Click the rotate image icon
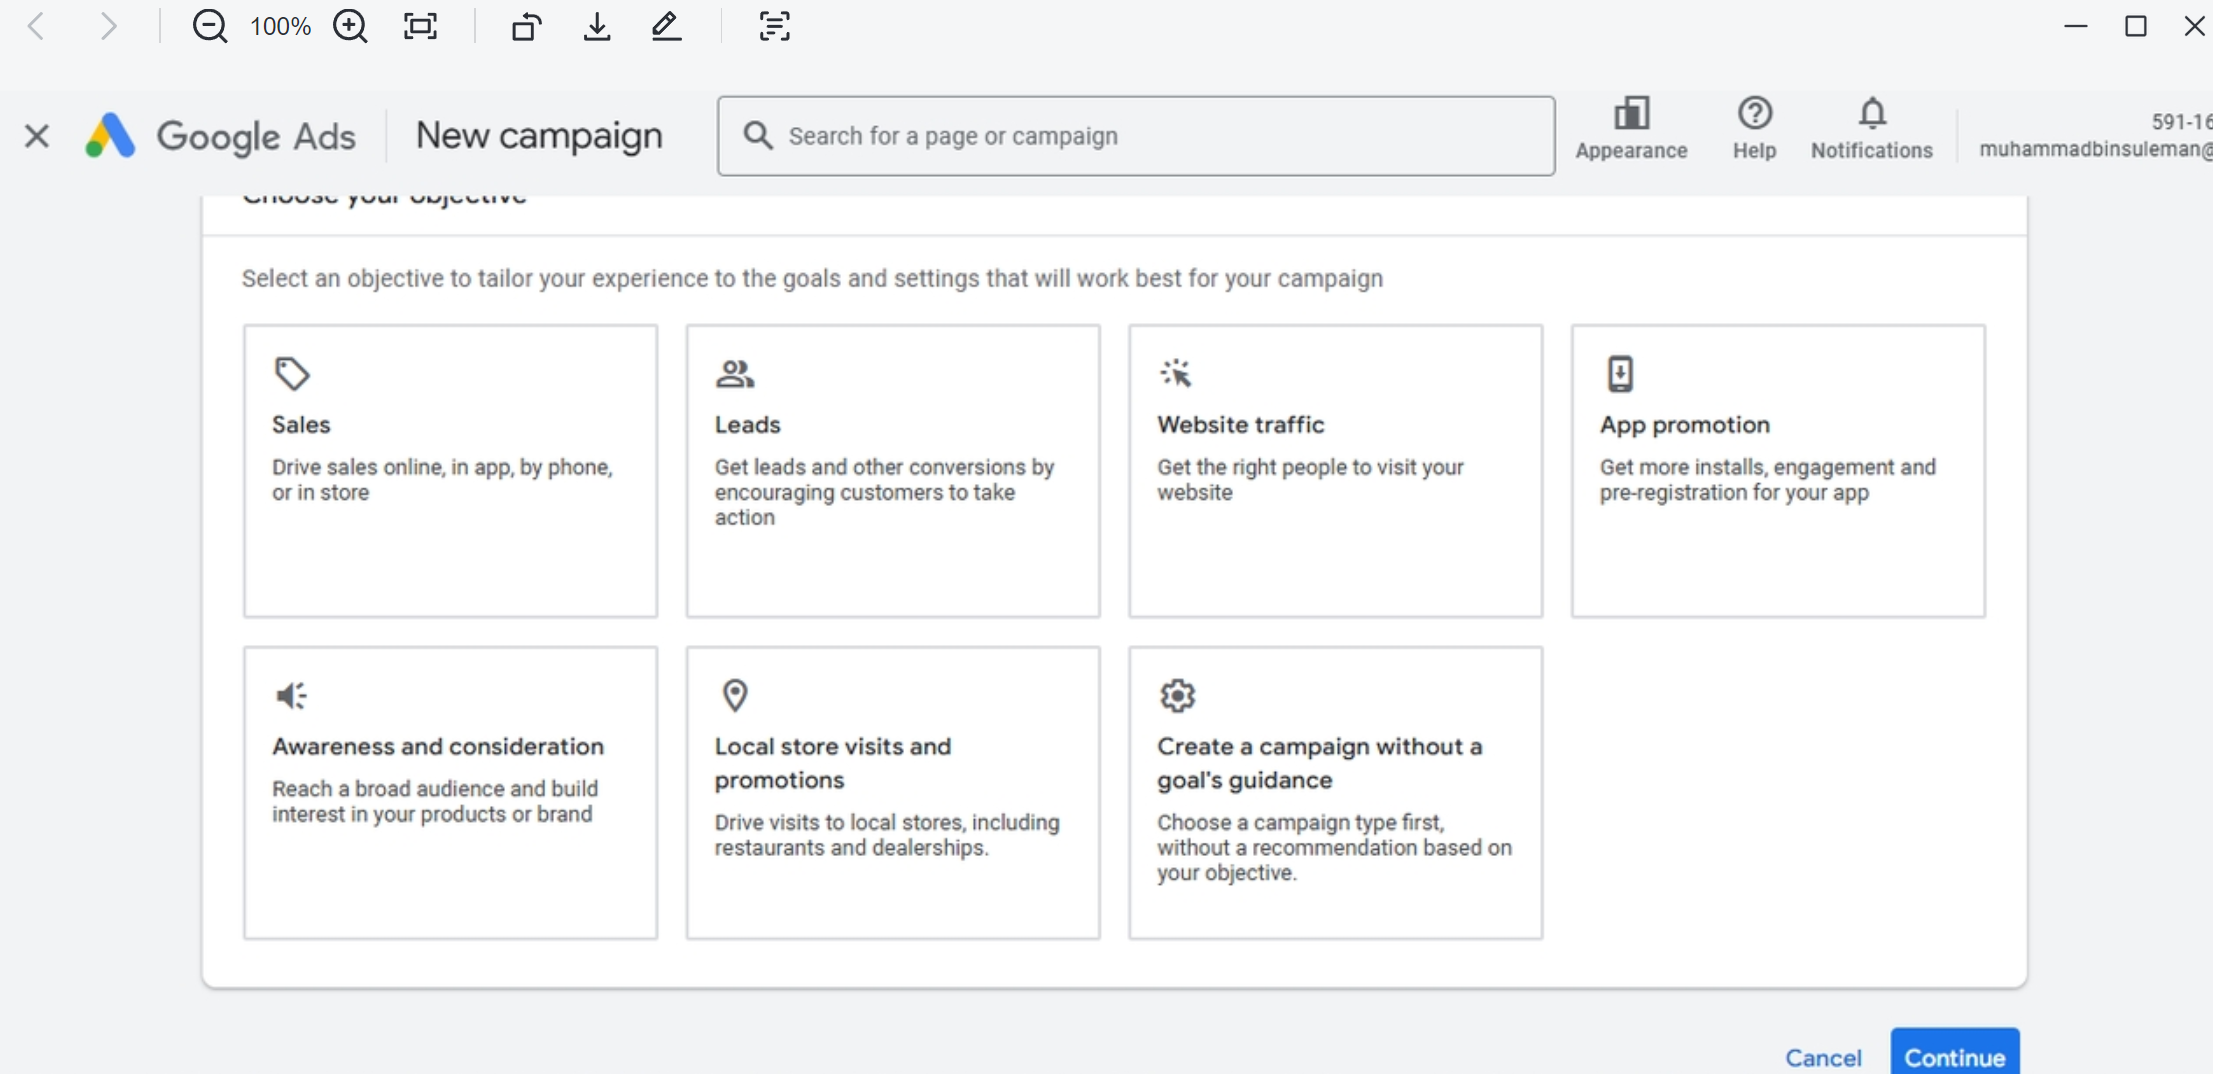This screenshot has width=2213, height=1074. [526, 26]
